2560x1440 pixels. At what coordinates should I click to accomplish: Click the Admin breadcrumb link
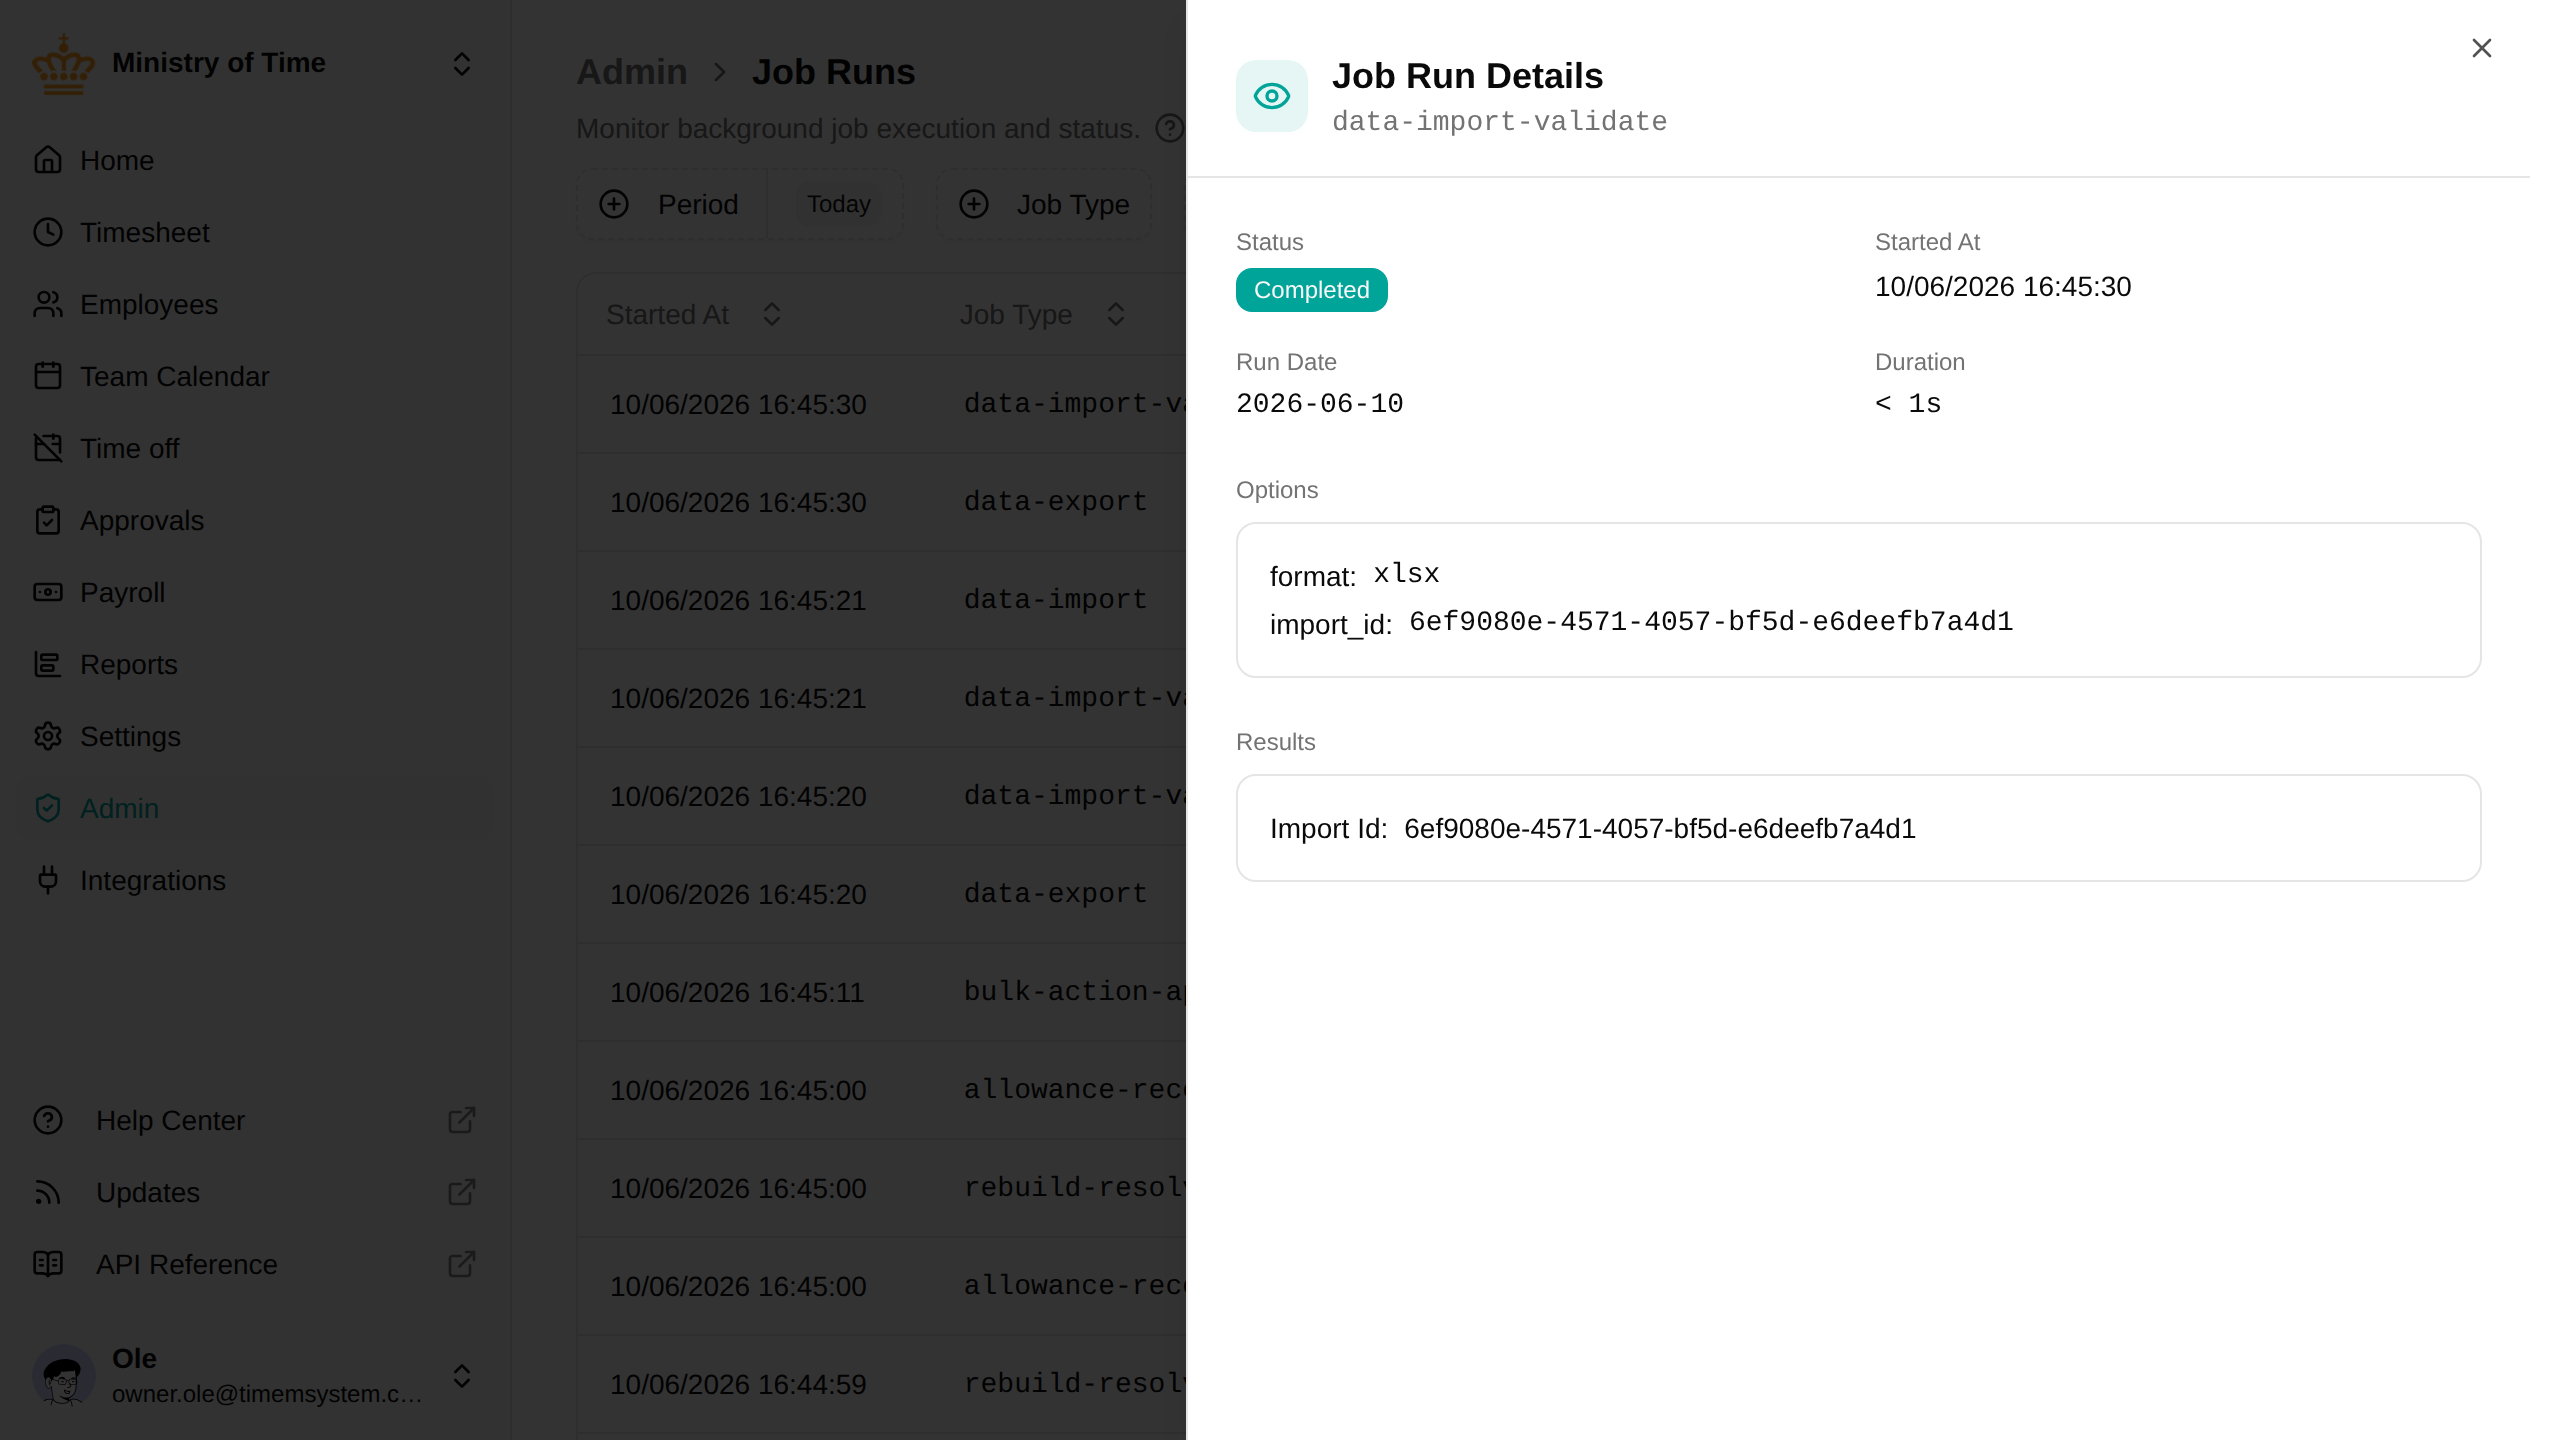tap(632, 72)
